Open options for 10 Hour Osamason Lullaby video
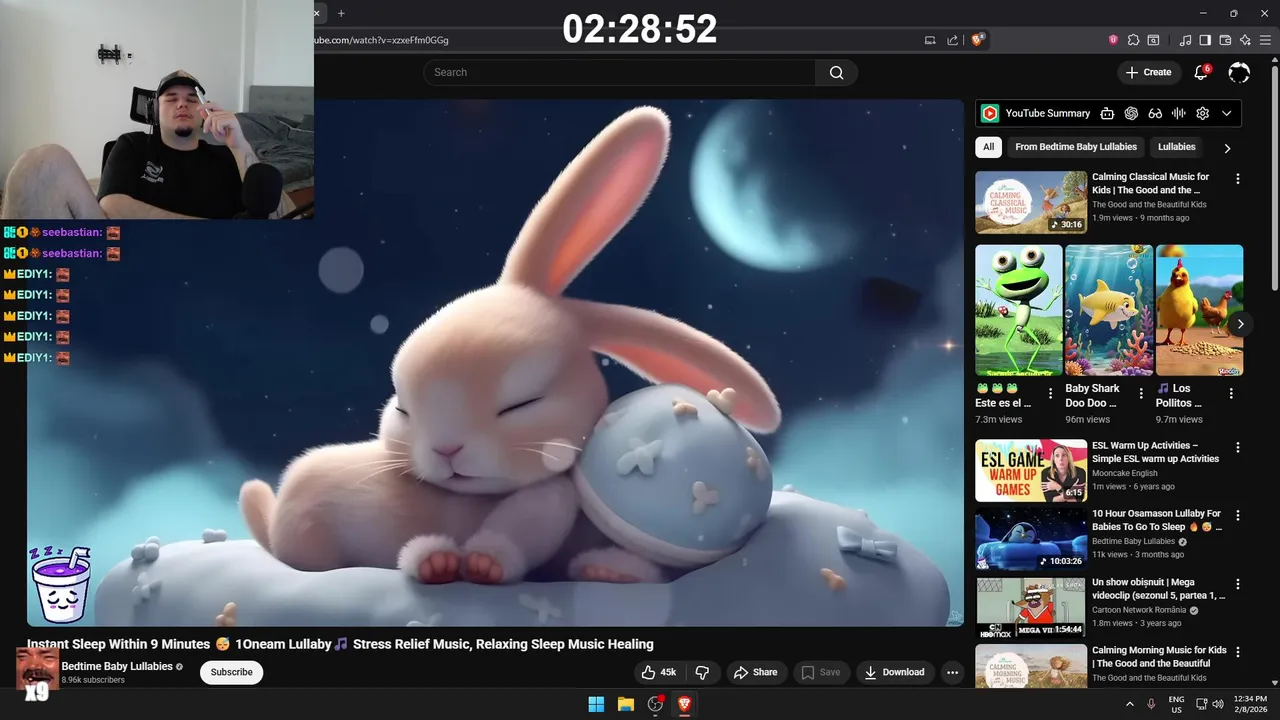Image resolution: width=1280 pixels, height=720 pixels. [1238, 516]
